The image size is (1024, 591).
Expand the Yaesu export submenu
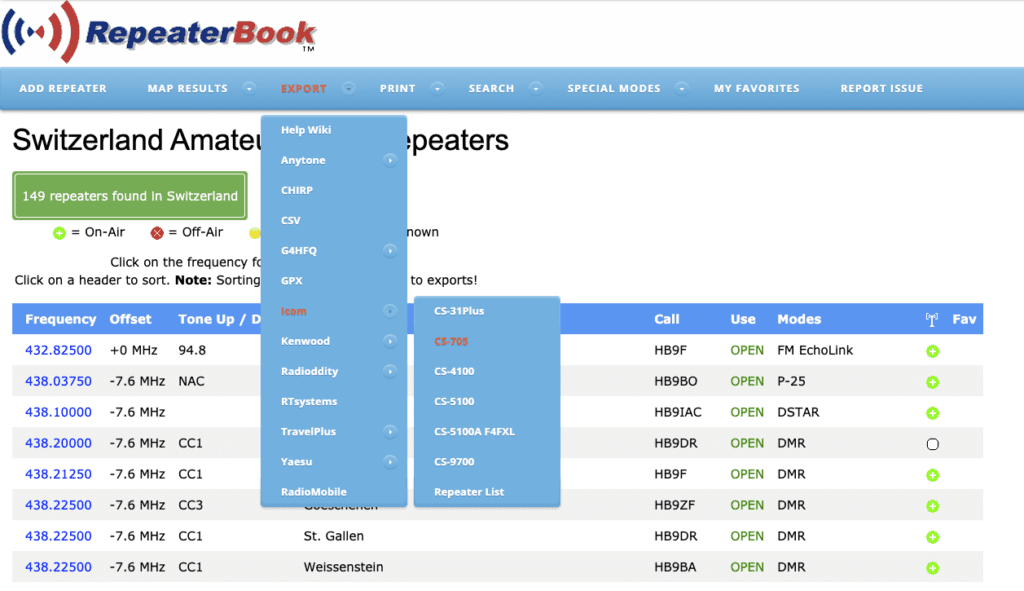(390, 462)
